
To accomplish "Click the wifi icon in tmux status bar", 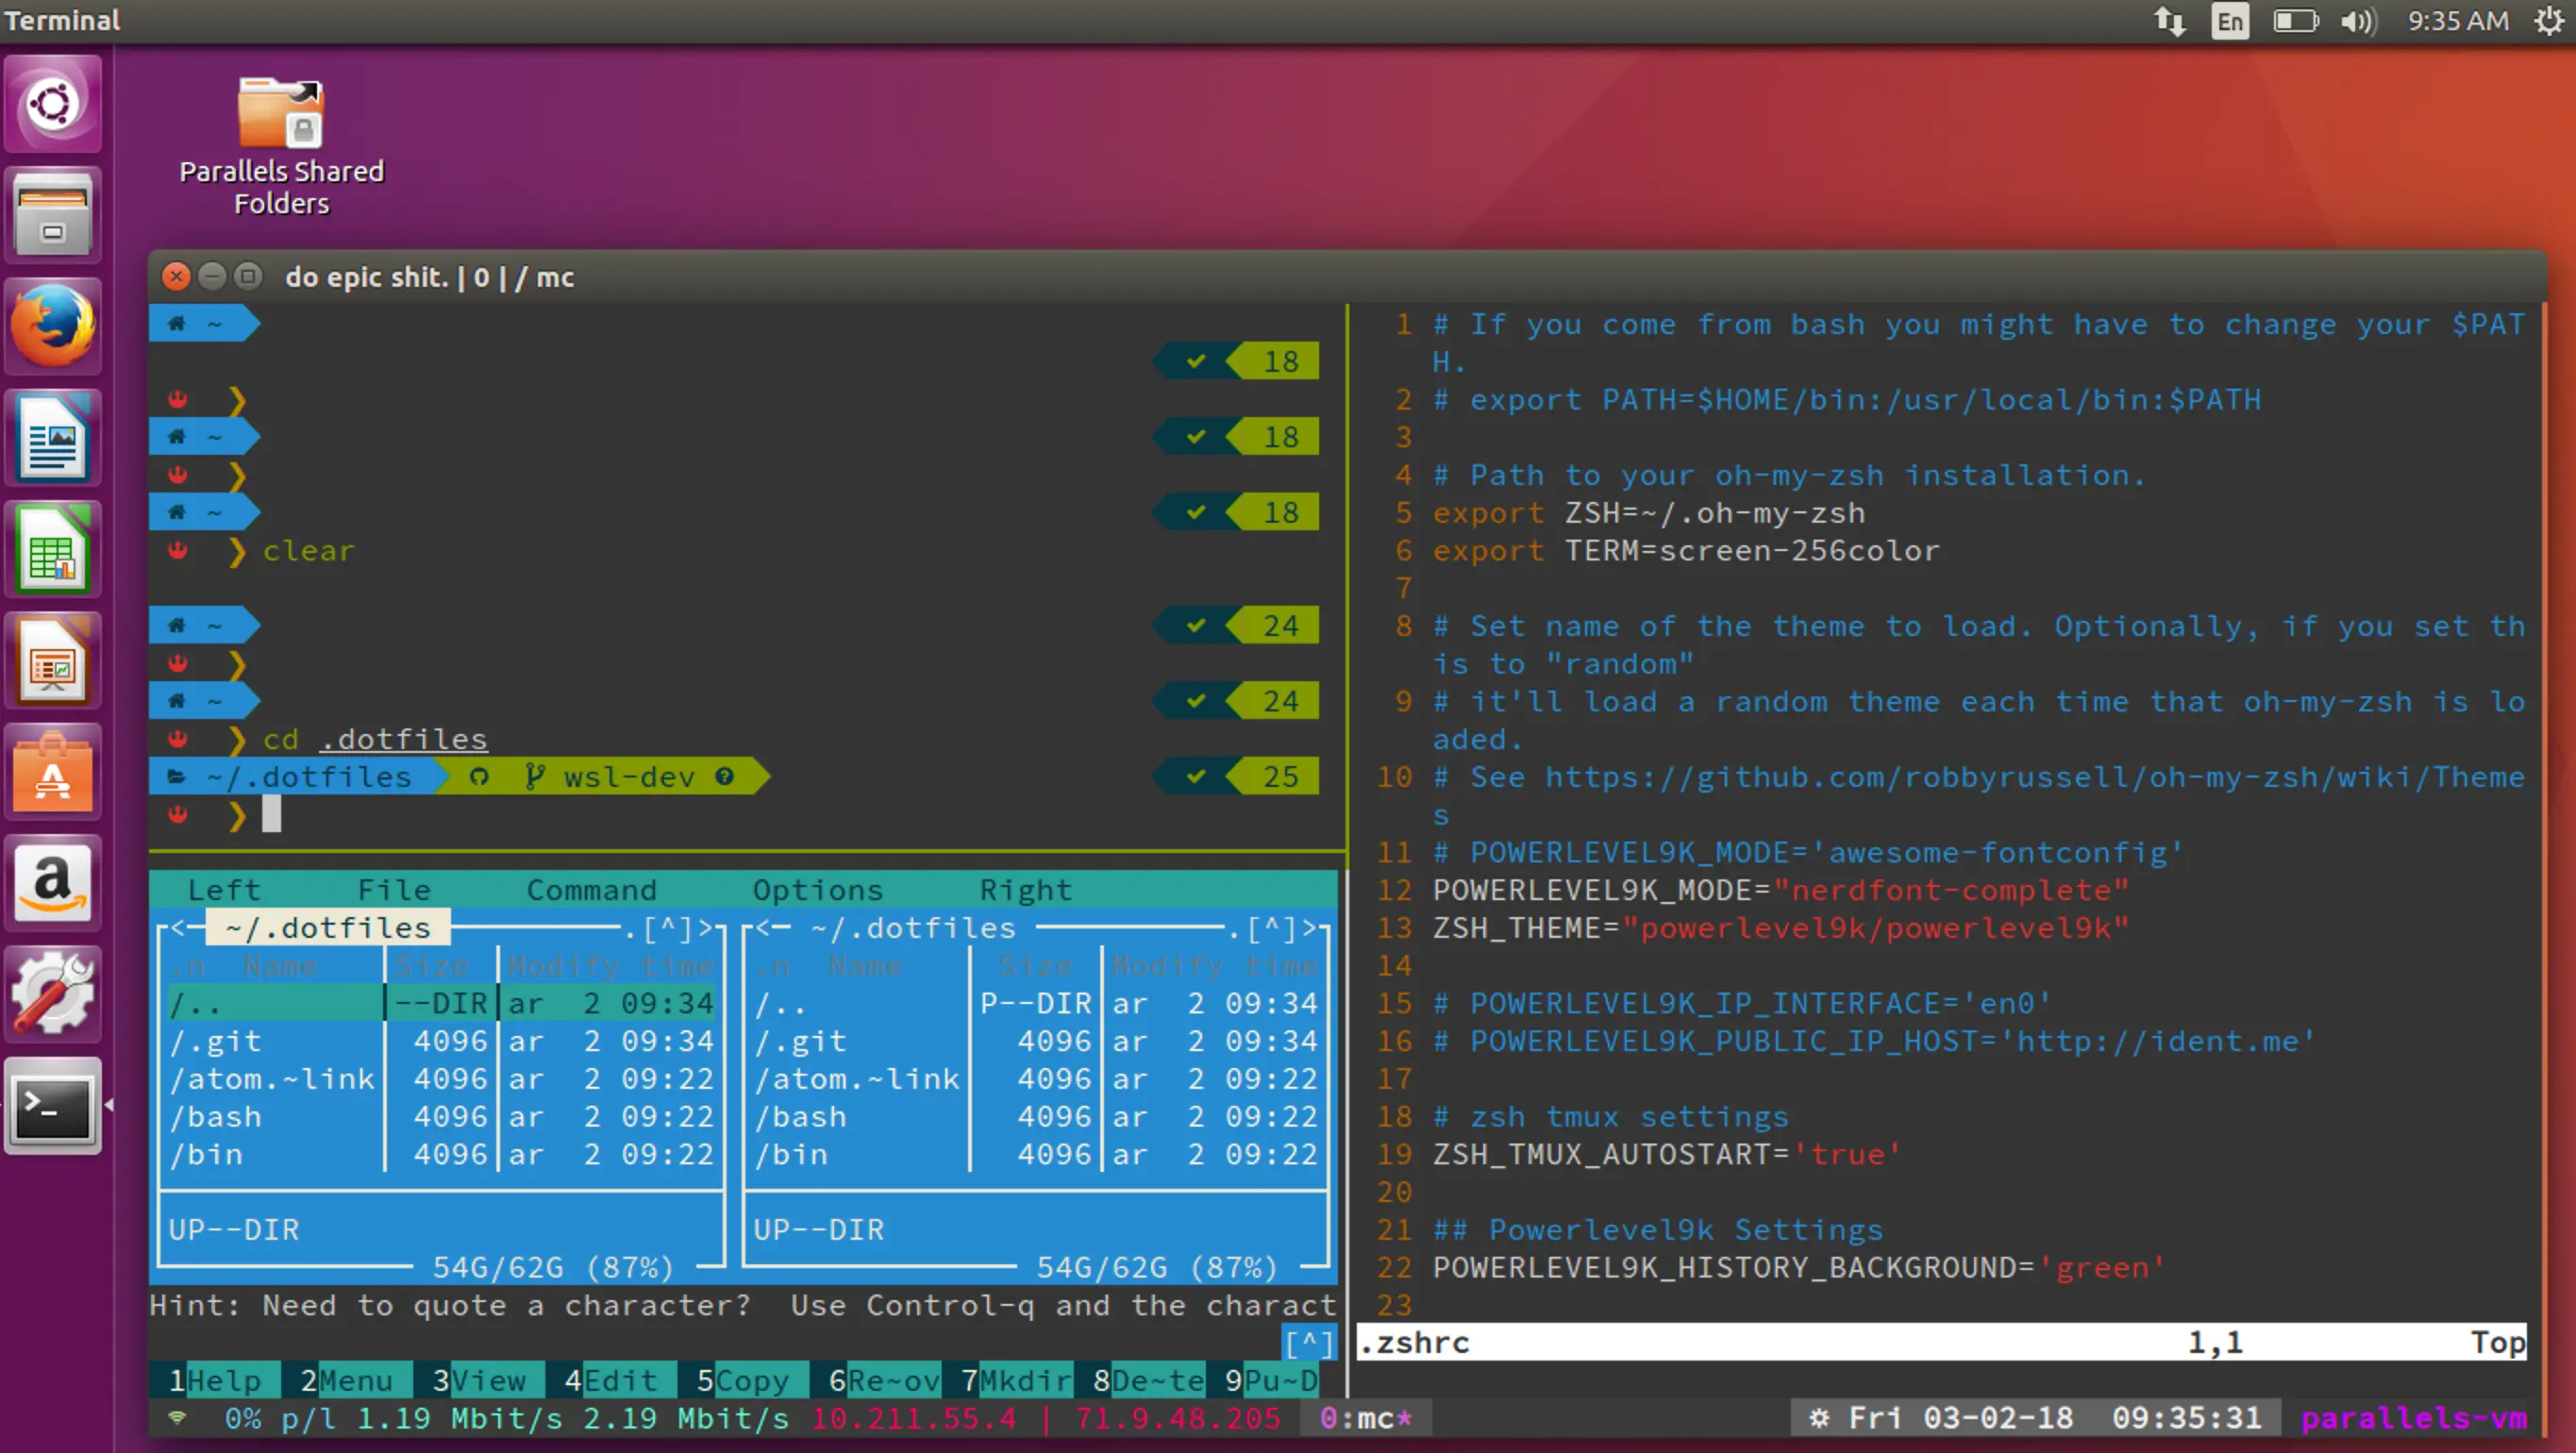I will (177, 1417).
